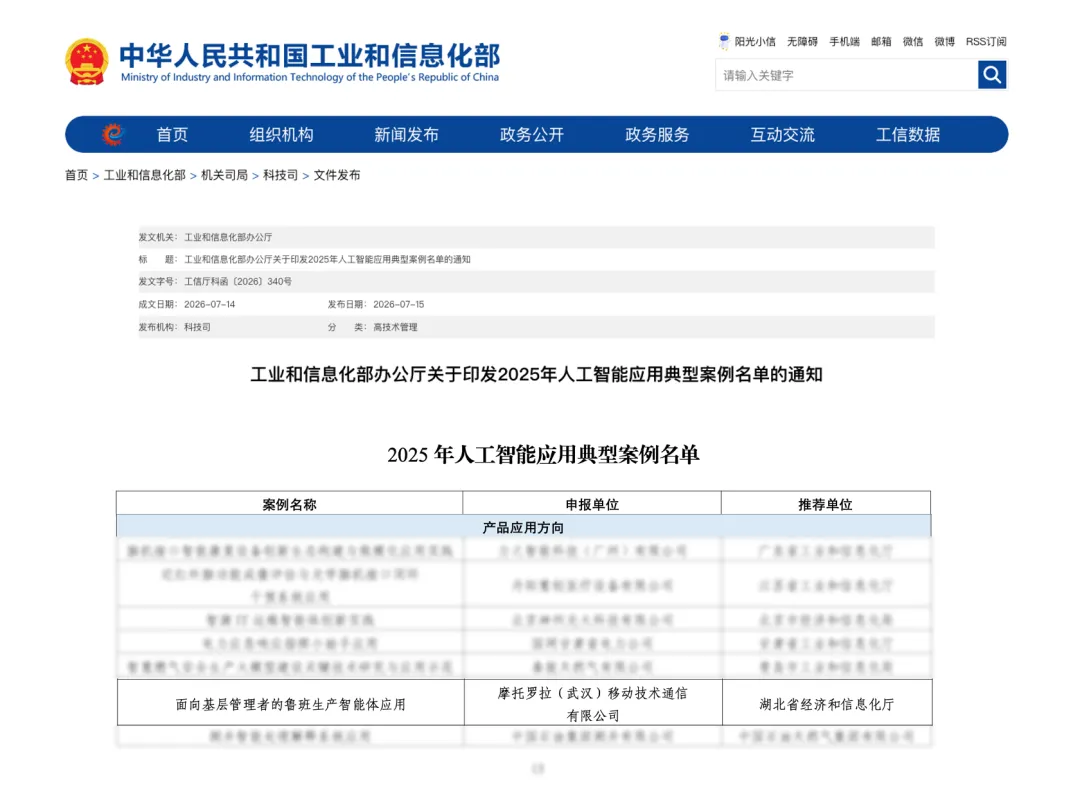Click RSS订阅 link

pyautogui.click(x=986, y=42)
